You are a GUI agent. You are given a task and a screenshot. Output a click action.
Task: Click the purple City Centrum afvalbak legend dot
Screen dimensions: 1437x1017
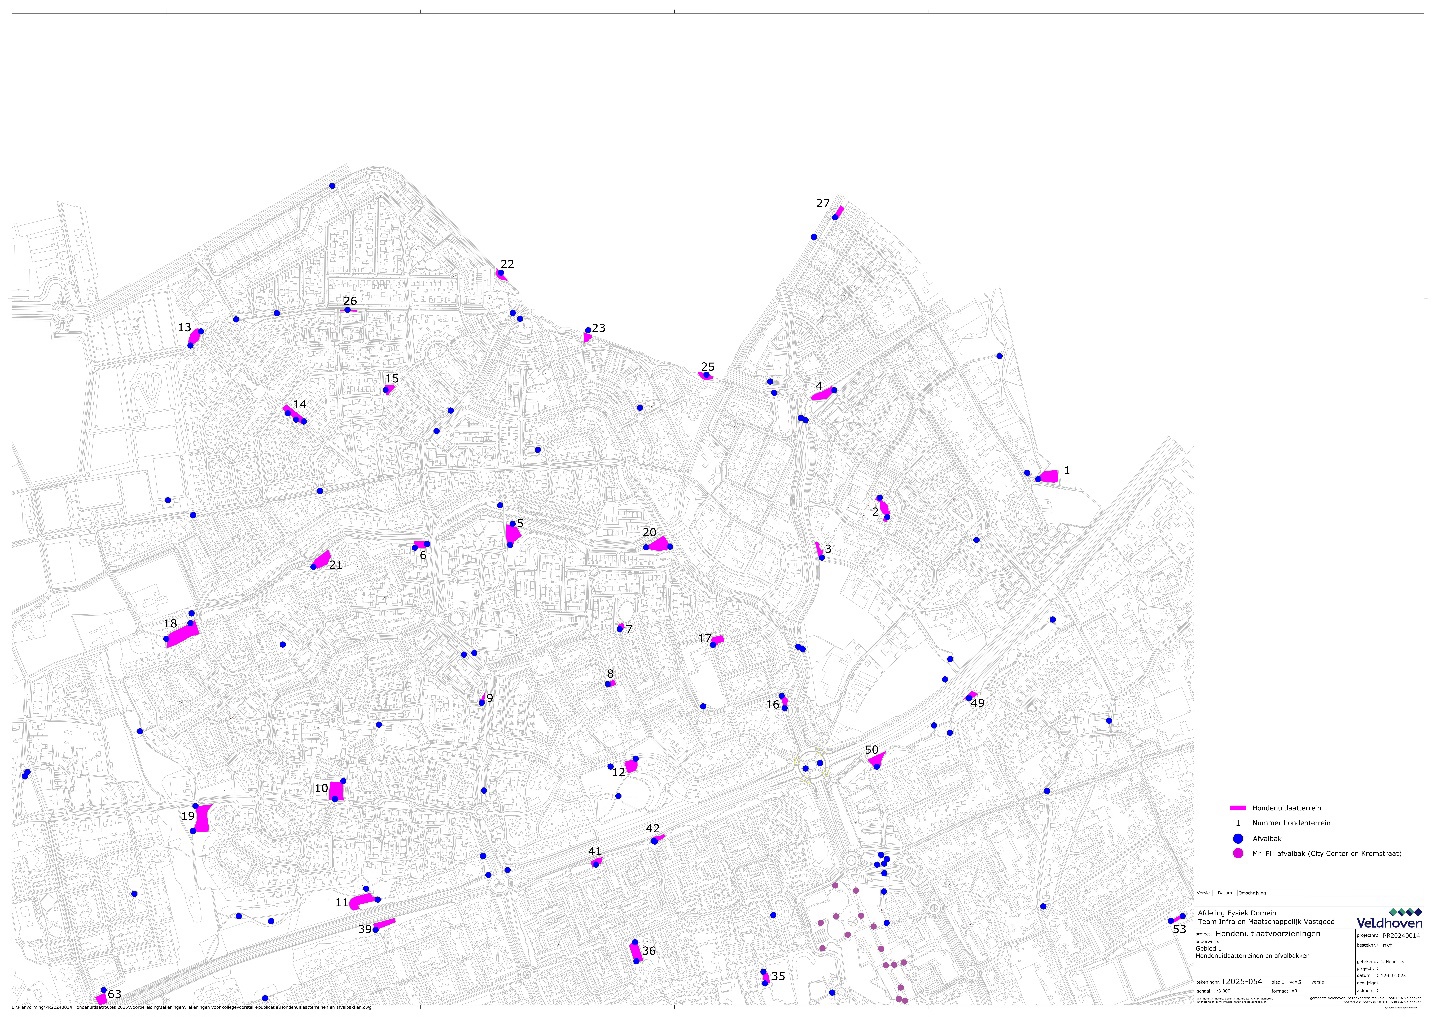pyautogui.click(x=1237, y=854)
